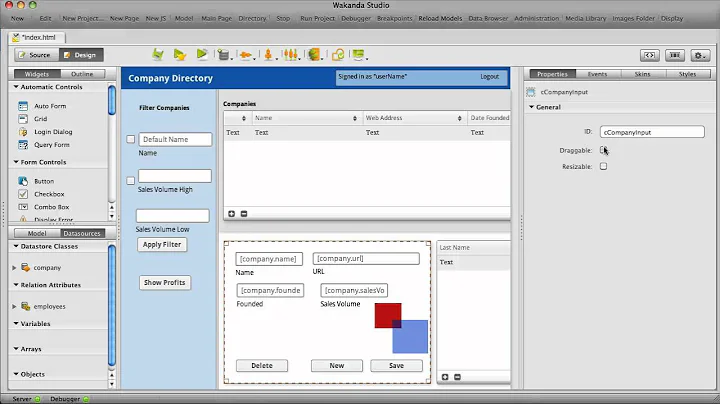Click the Logout link in the header
This screenshot has width=720, height=404.
(x=489, y=77)
